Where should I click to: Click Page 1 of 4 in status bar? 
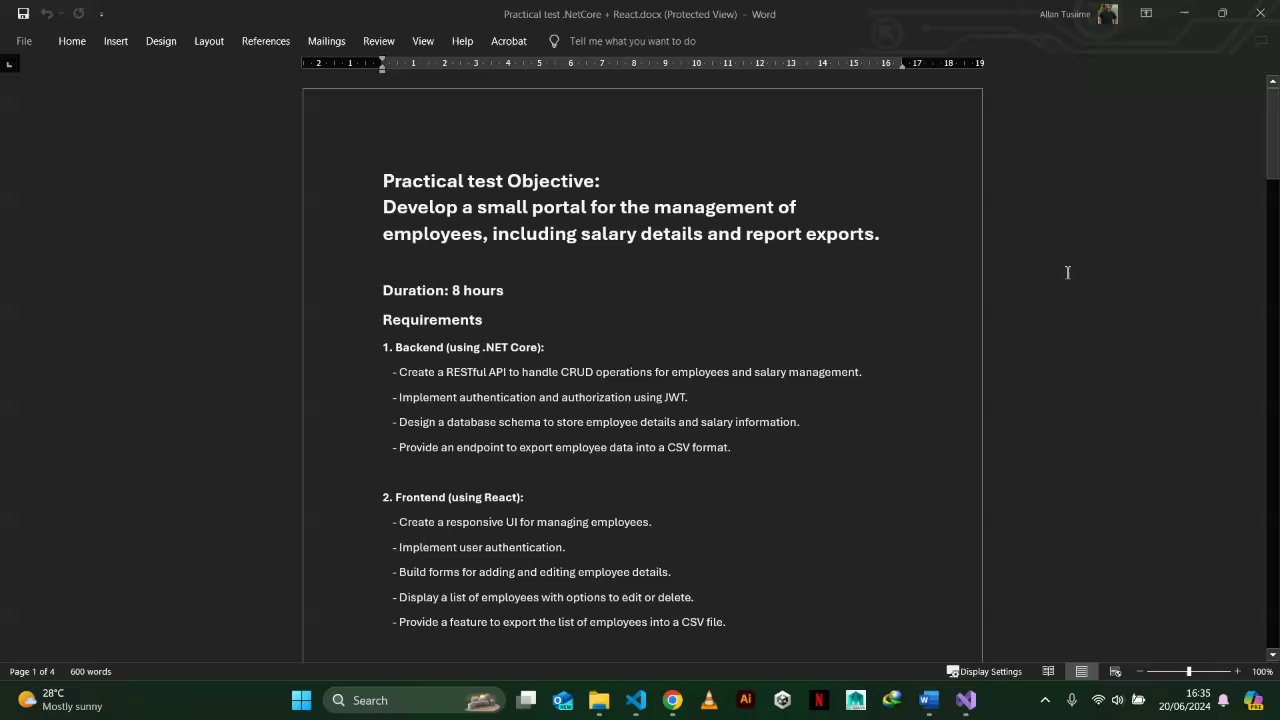(x=32, y=671)
